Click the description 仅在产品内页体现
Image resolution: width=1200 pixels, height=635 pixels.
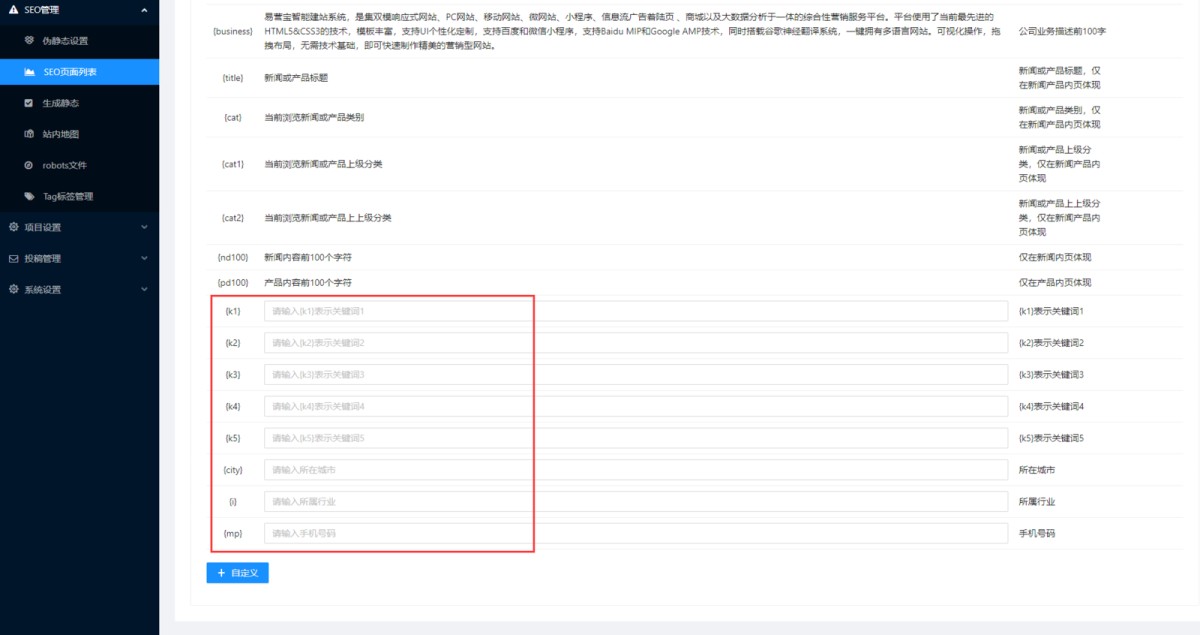(1056, 283)
